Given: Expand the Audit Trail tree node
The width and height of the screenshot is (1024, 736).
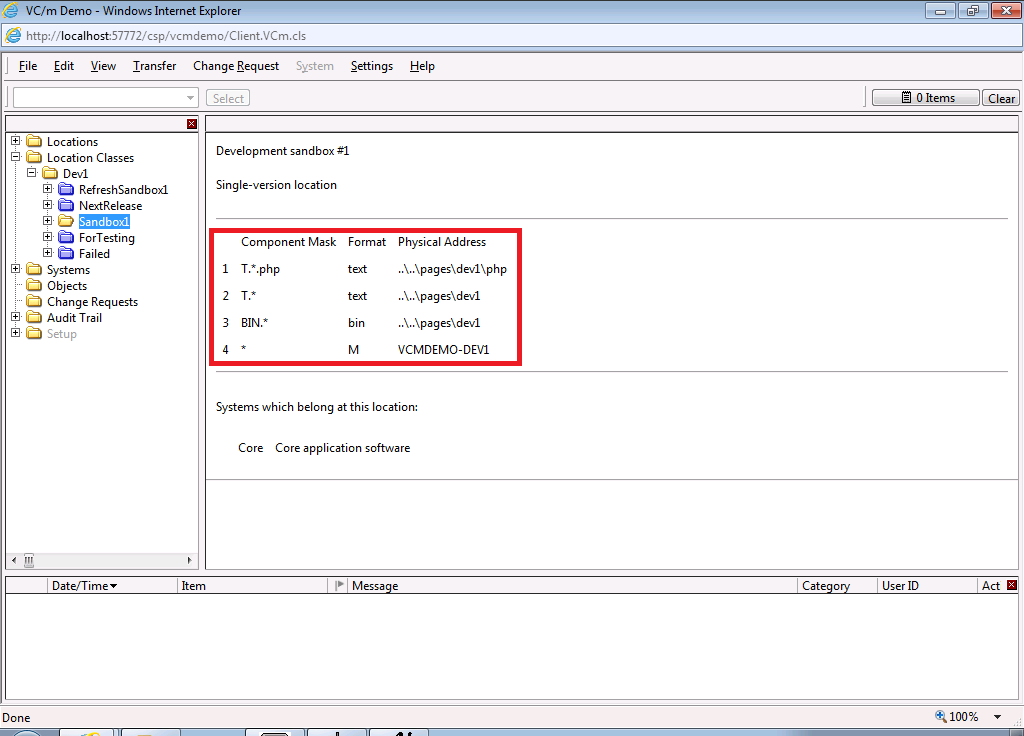Looking at the screenshot, I should click(16, 317).
